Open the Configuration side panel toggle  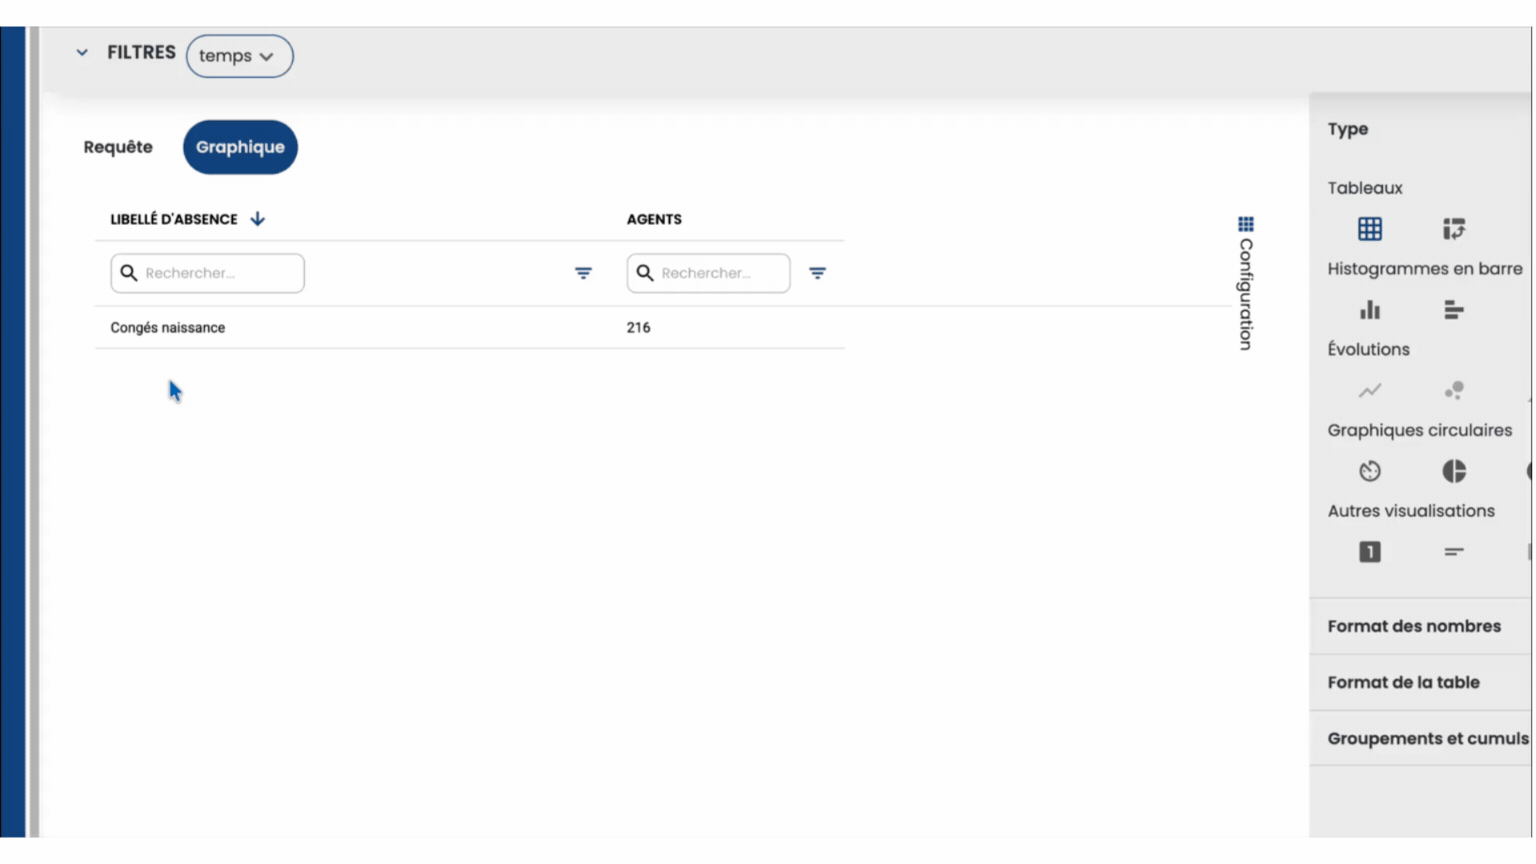pos(1245,283)
